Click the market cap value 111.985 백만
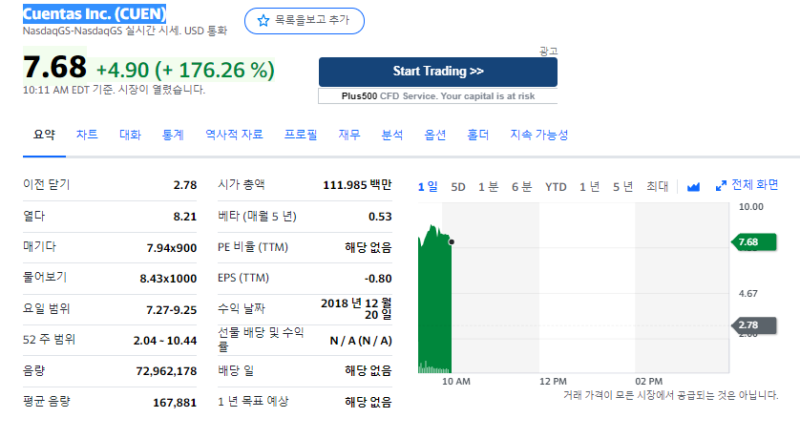 pos(357,185)
